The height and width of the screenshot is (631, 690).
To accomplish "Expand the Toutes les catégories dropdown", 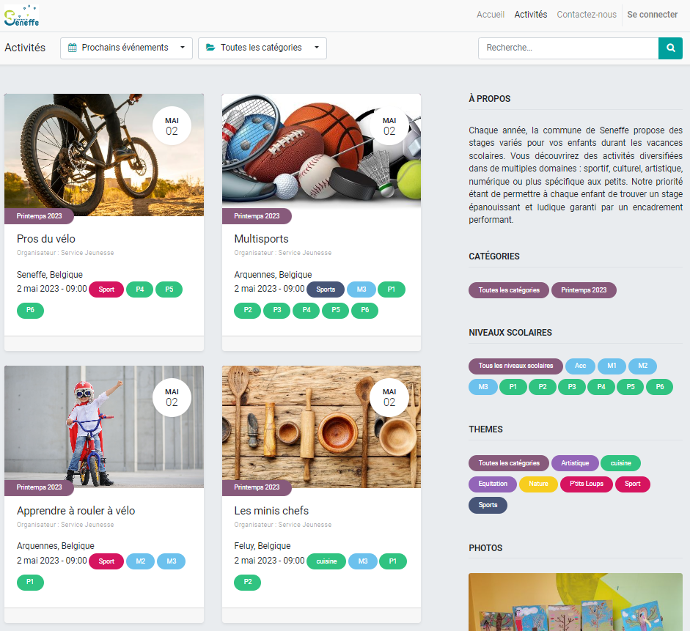I will (x=262, y=47).
